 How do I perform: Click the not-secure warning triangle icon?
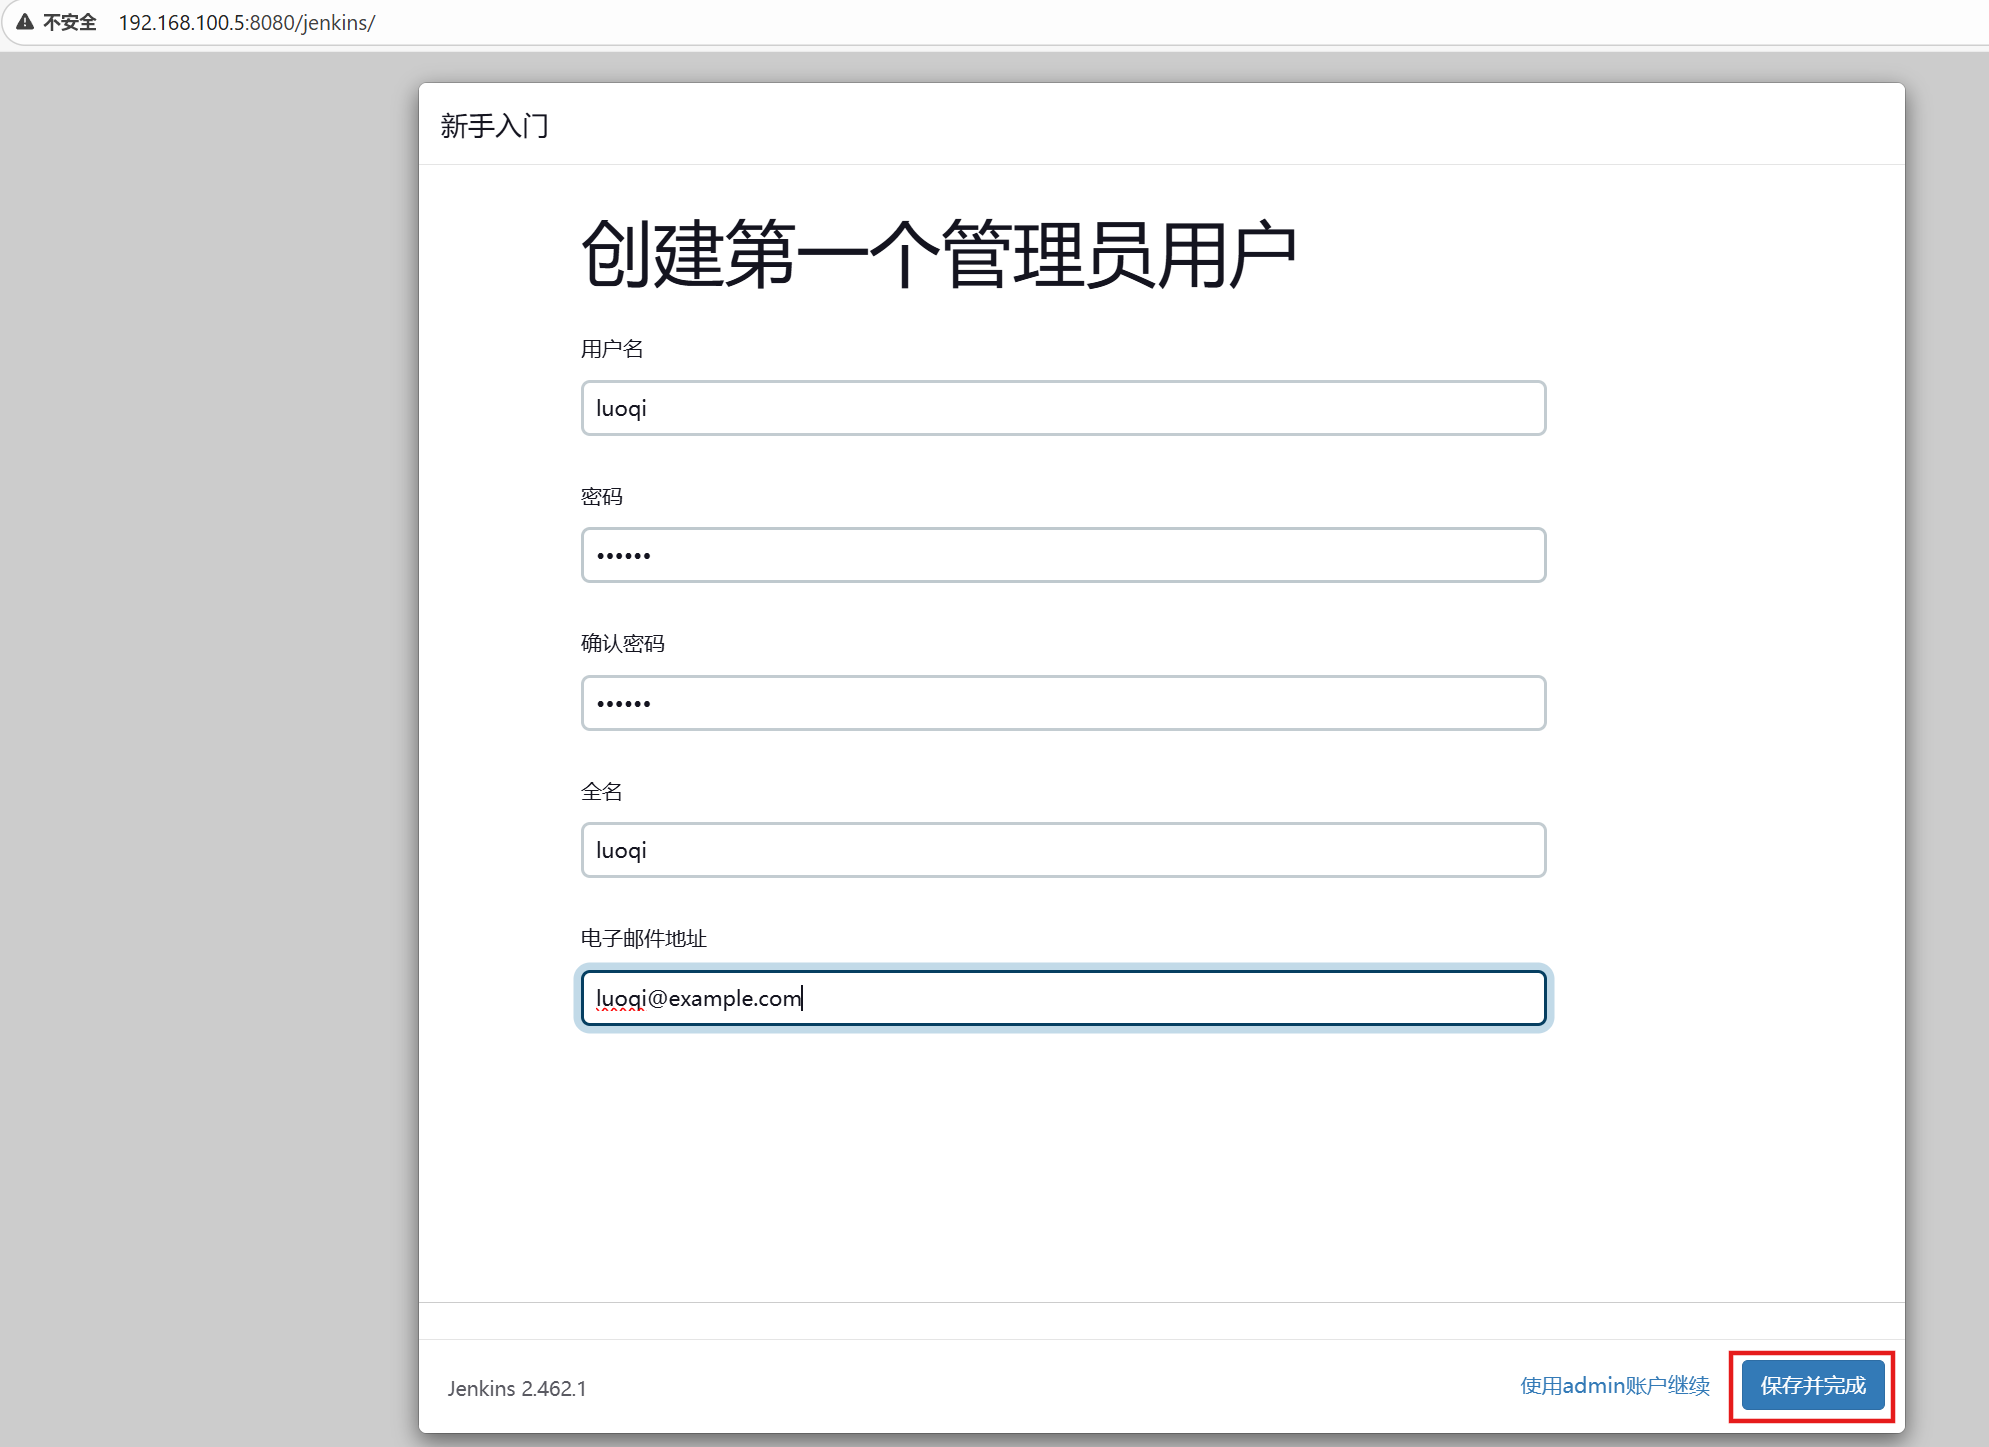tap(25, 22)
